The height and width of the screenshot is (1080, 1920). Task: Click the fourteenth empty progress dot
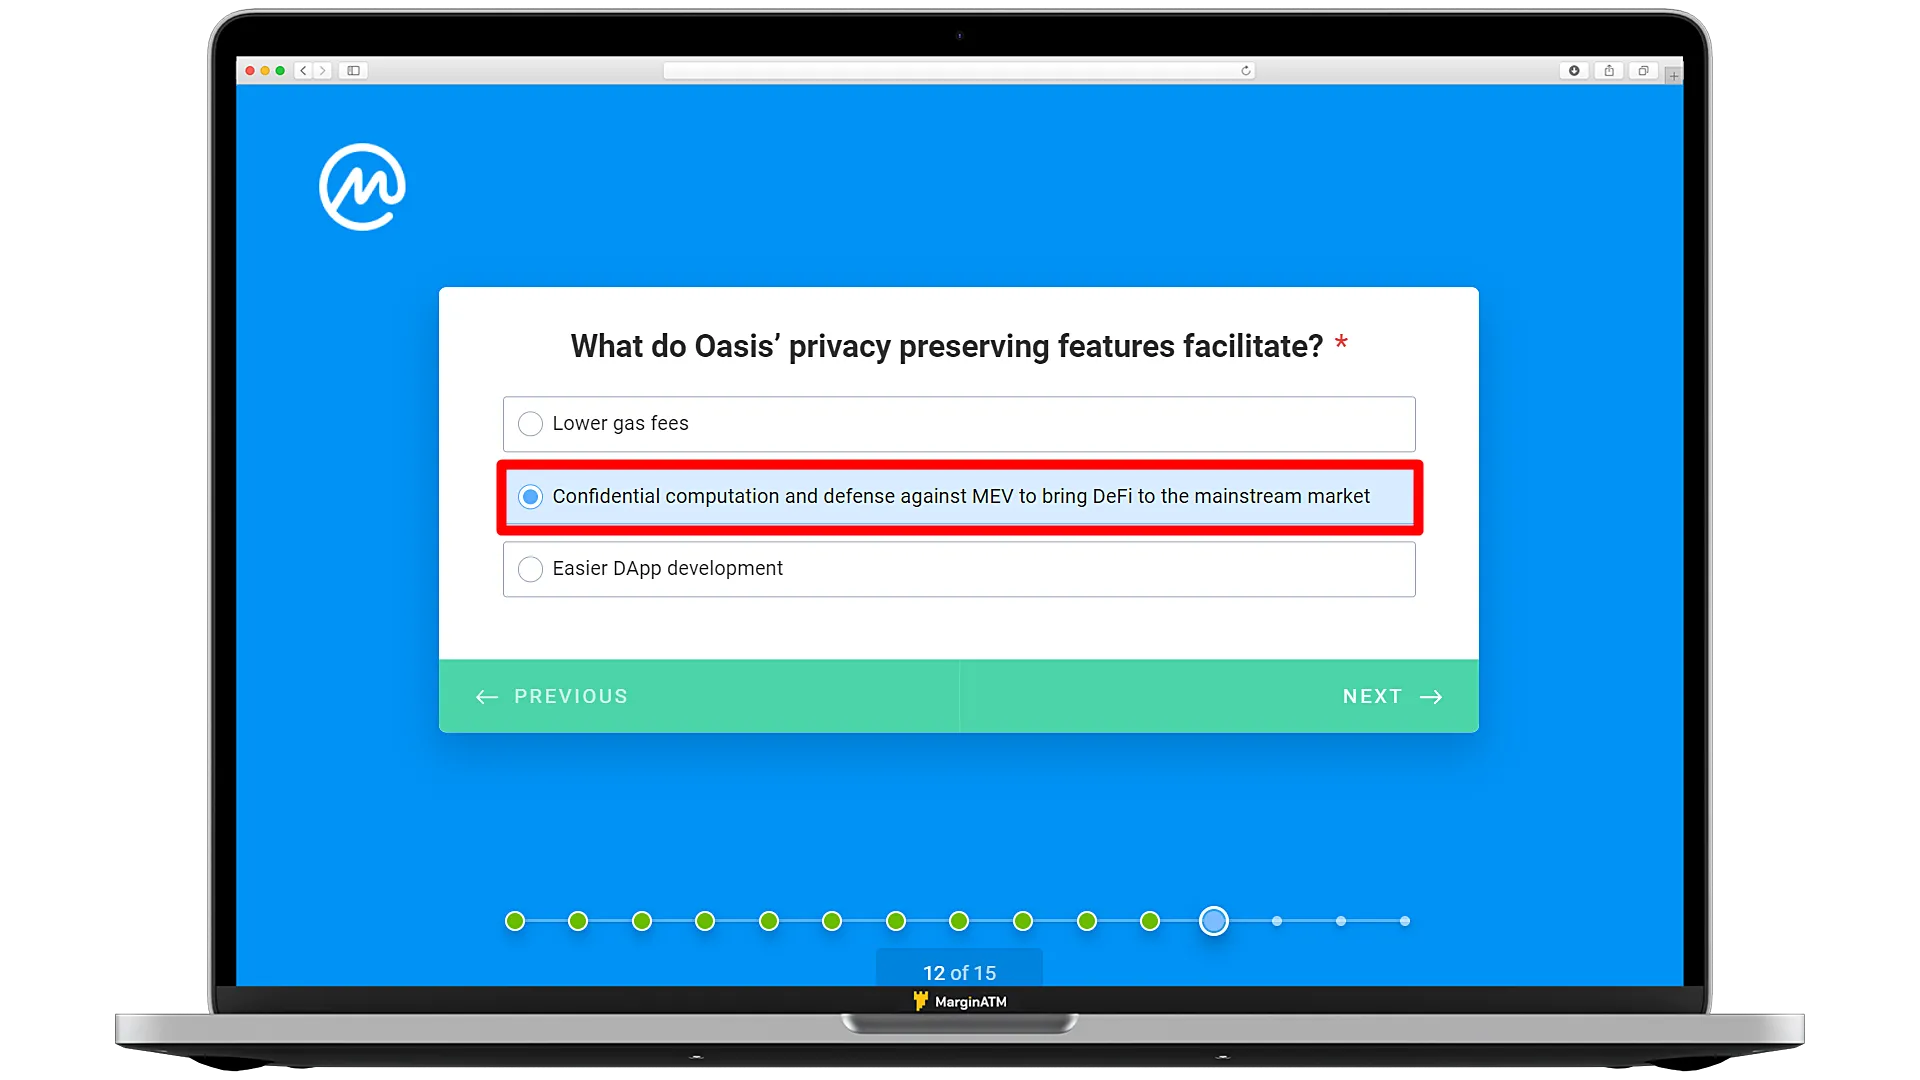click(x=1341, y=920)
